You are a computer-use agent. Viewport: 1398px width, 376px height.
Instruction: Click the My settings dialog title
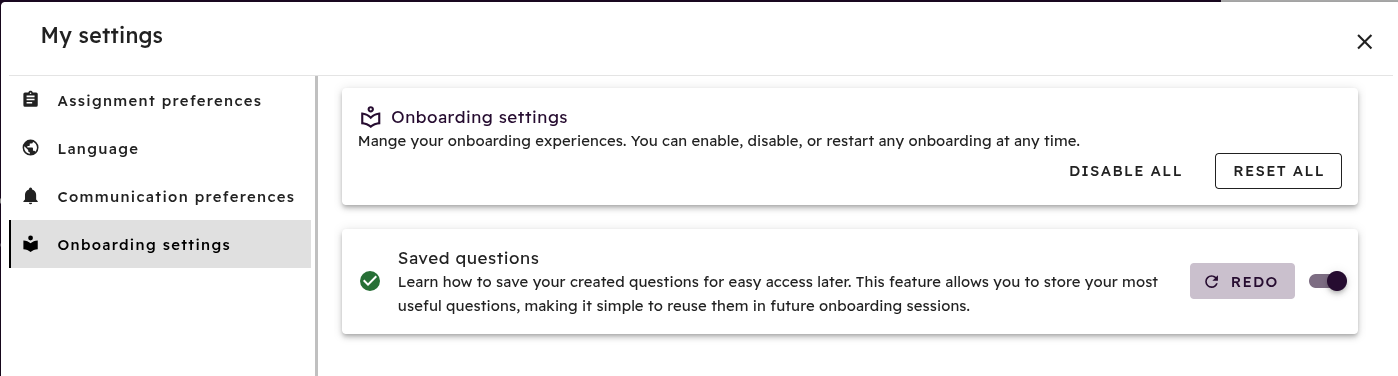(x=102, y=36)
